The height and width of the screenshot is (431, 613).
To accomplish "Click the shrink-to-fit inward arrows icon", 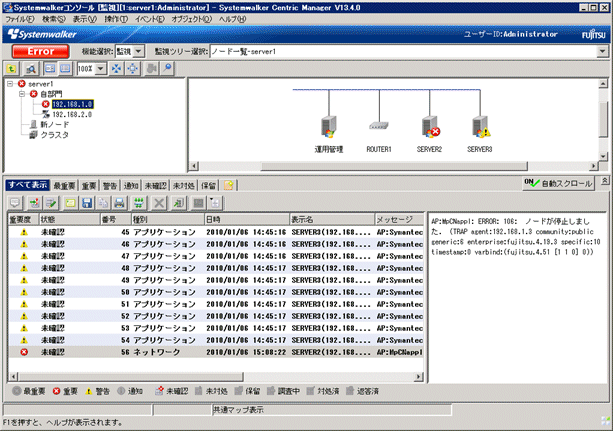I will 117,69.
